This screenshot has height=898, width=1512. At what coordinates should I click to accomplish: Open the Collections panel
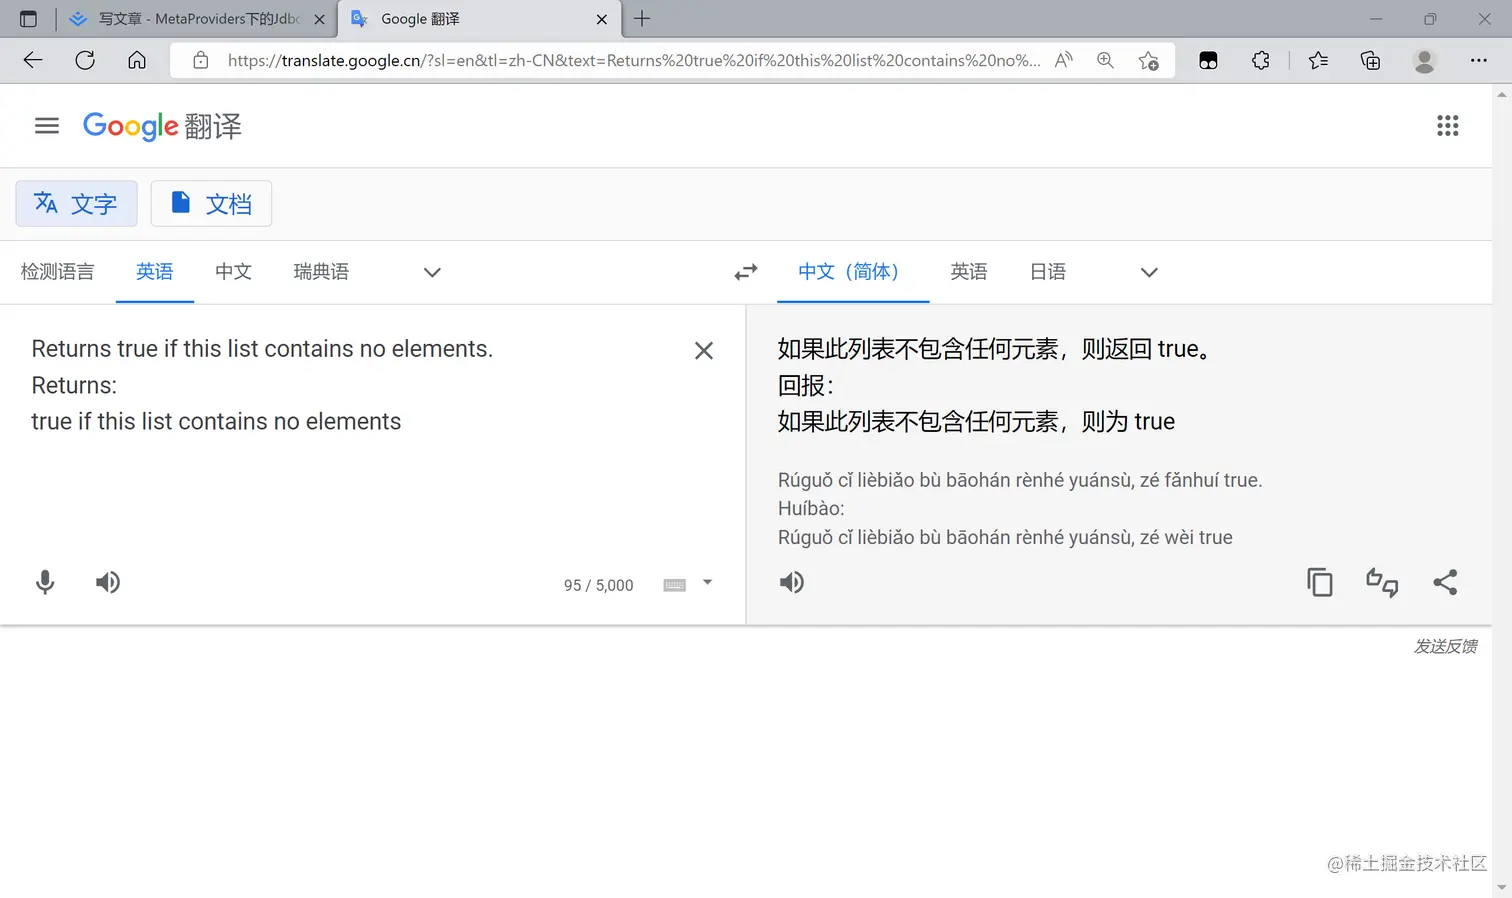(1371, 60)
